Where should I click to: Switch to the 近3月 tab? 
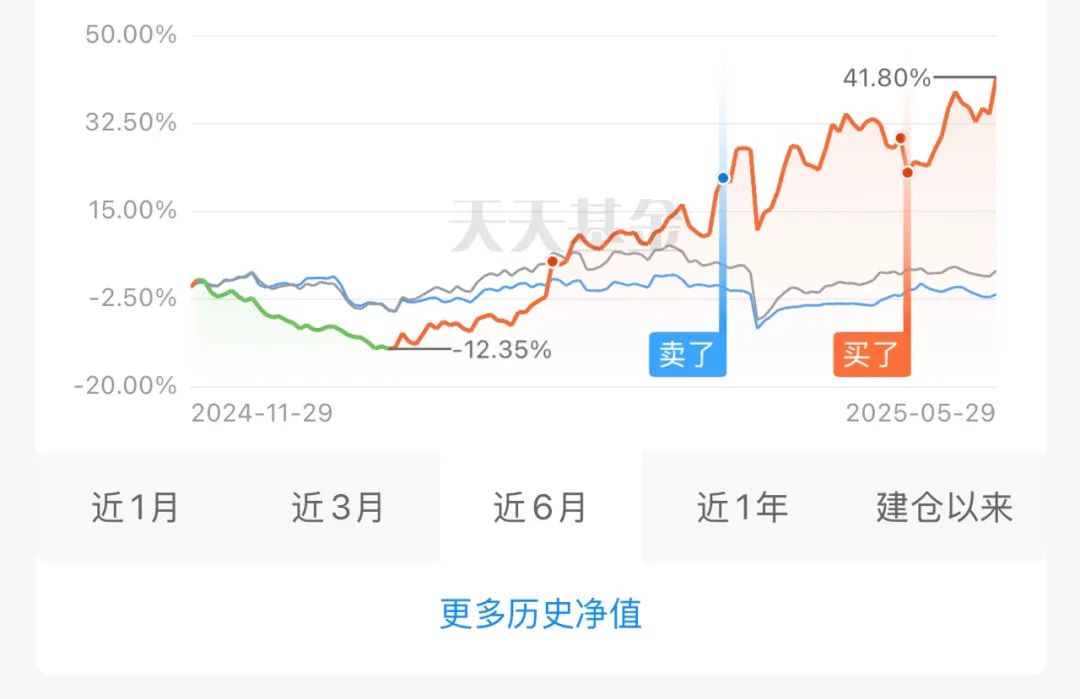coord(338,508)
